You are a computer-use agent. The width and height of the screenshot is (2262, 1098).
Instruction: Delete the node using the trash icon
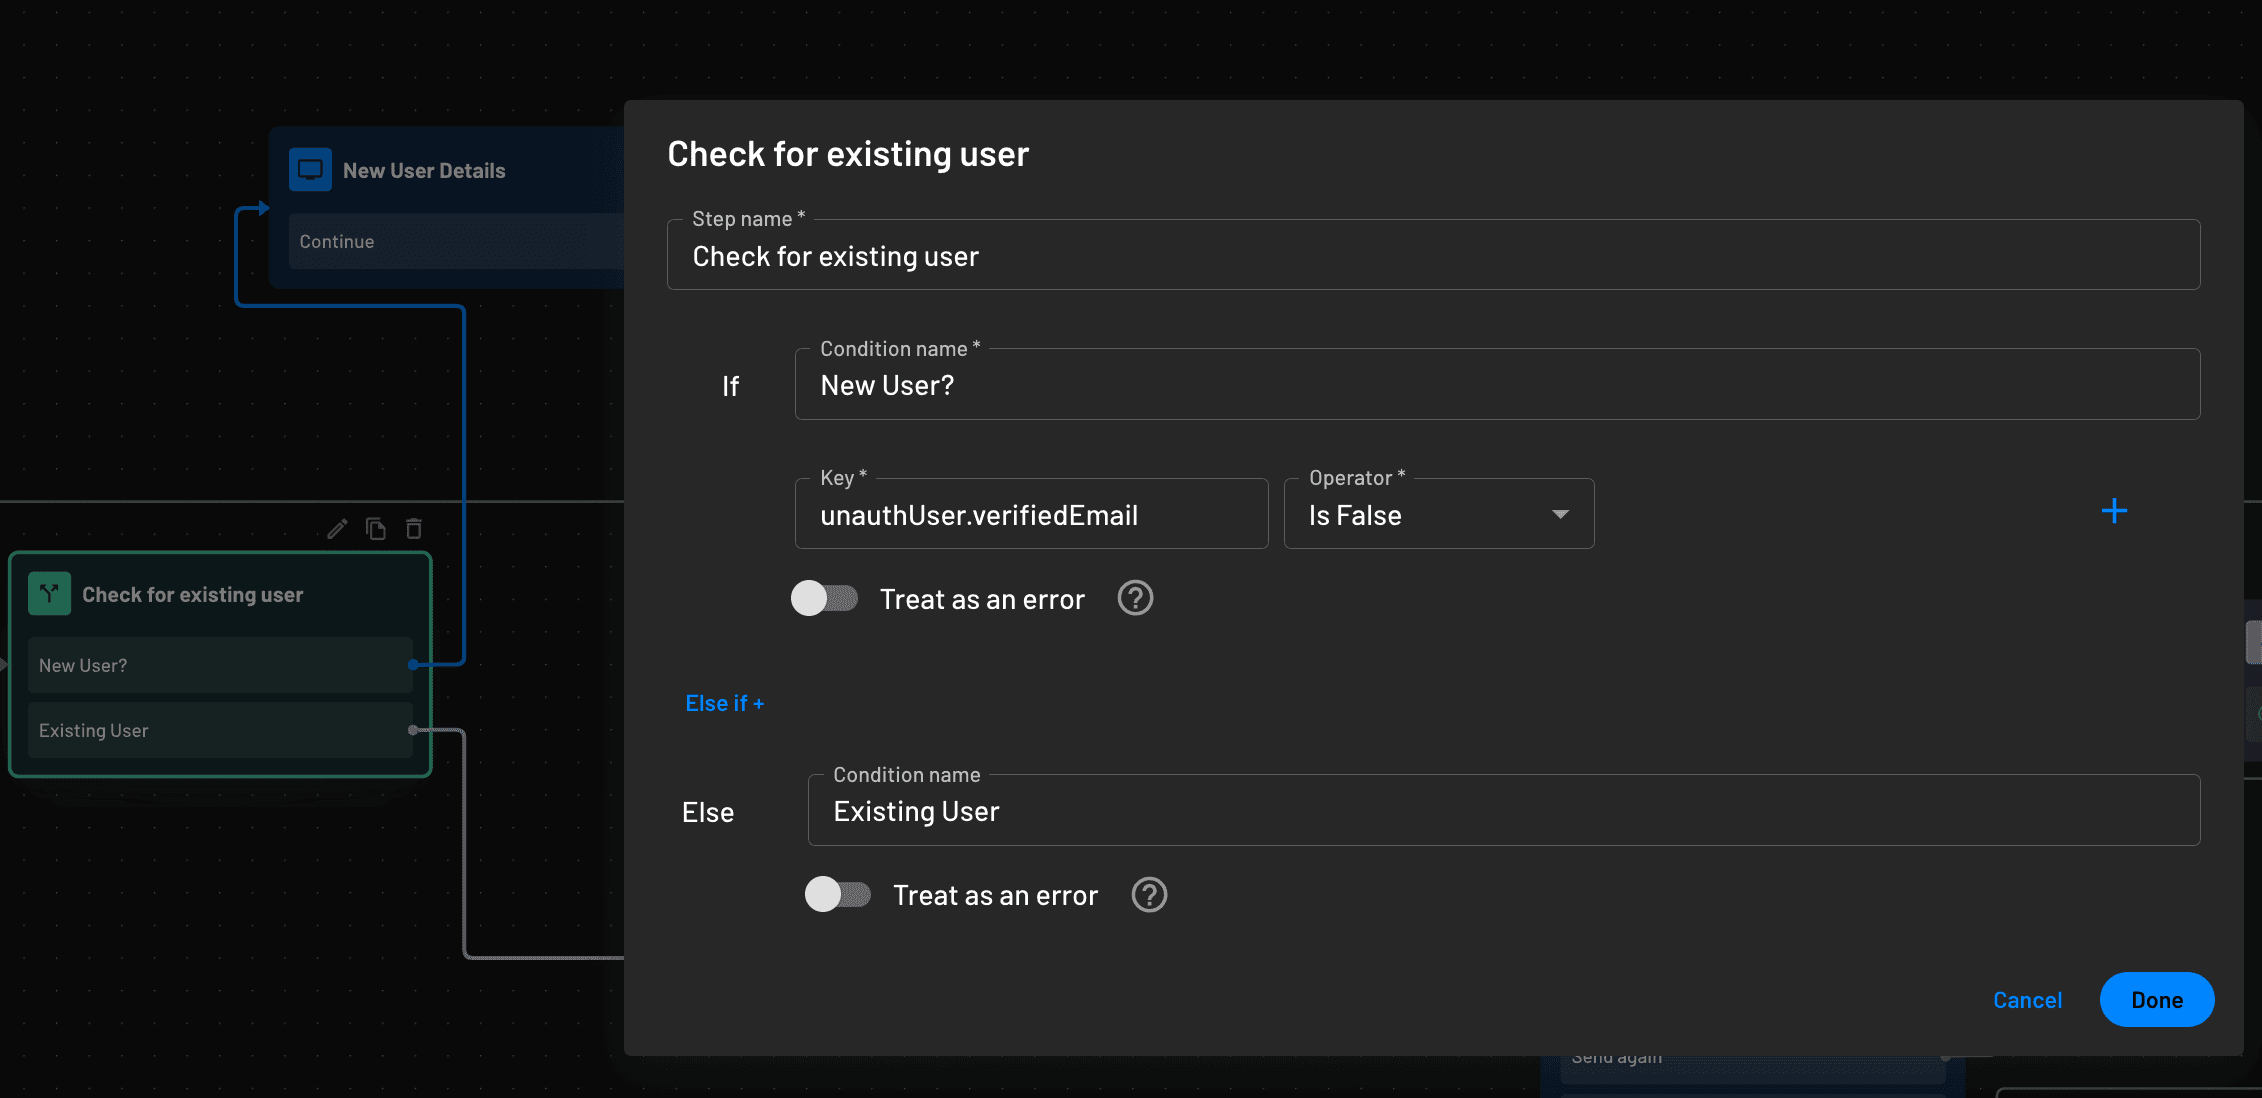(413, 528)
